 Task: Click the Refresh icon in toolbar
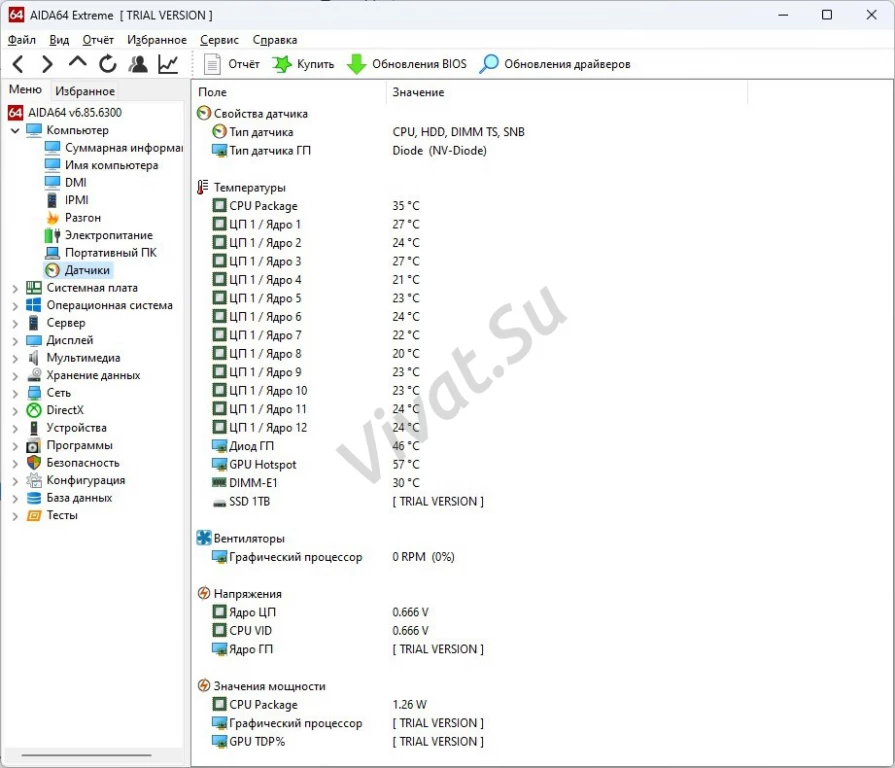[x=108, y=64]
